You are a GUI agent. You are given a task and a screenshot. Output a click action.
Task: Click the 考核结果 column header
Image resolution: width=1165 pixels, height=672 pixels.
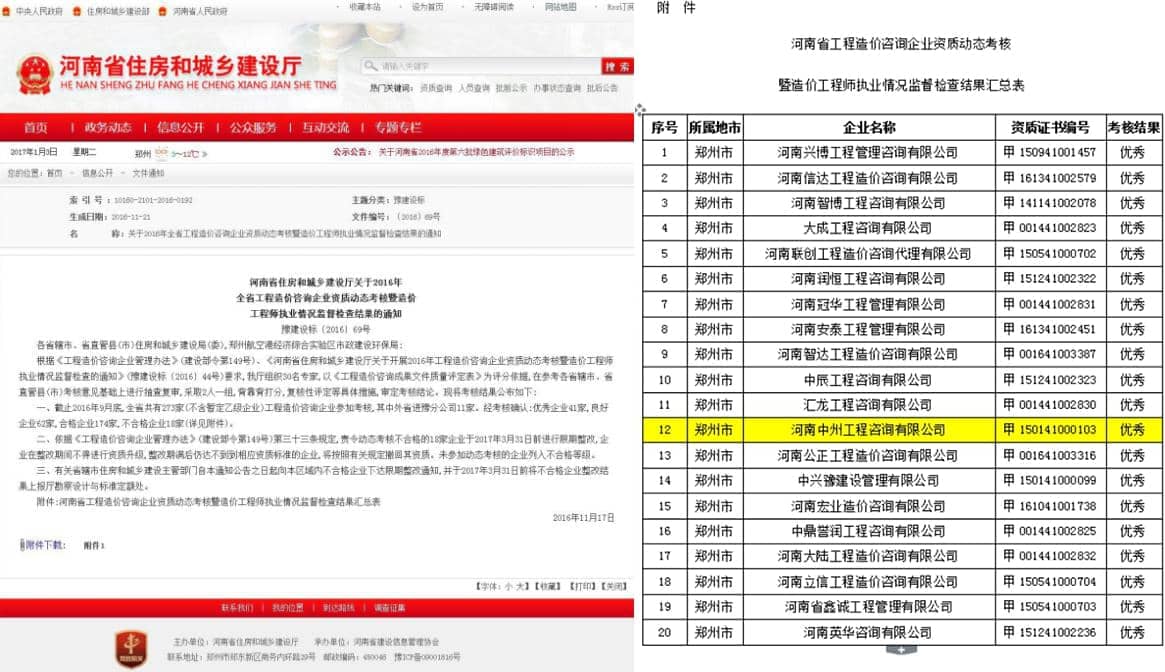click(x=1133, y=128)
